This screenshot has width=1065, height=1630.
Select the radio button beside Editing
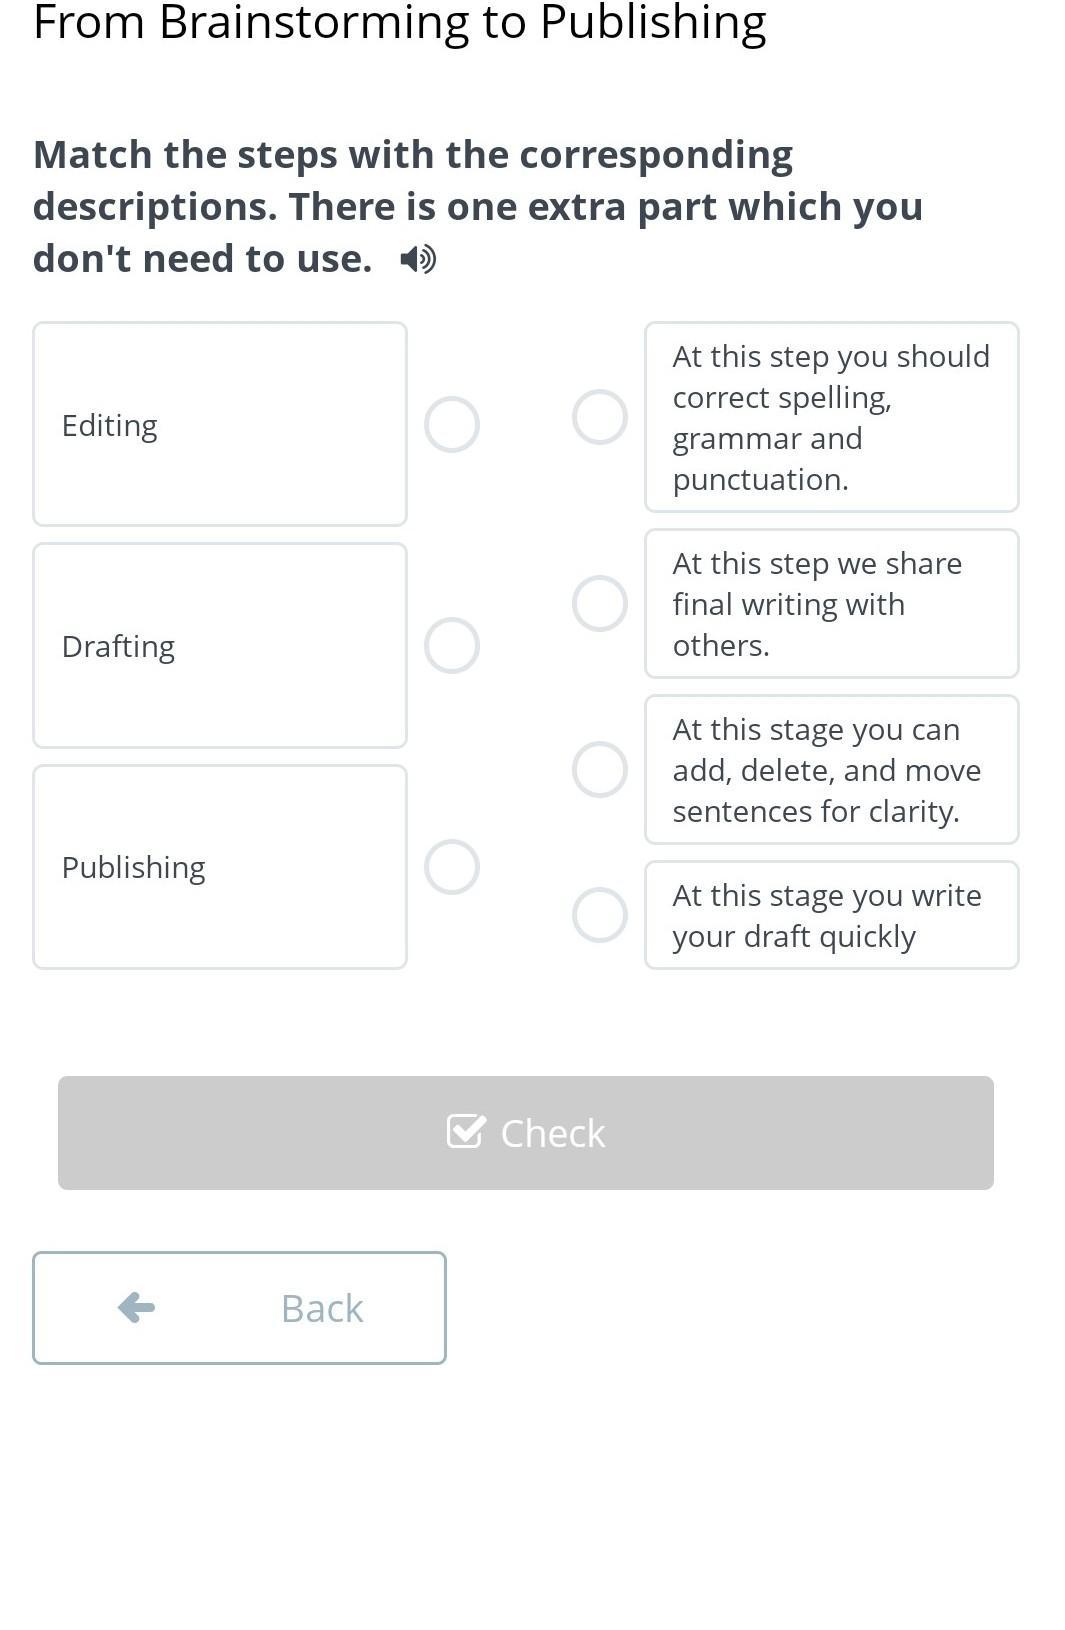pos(452,425)
